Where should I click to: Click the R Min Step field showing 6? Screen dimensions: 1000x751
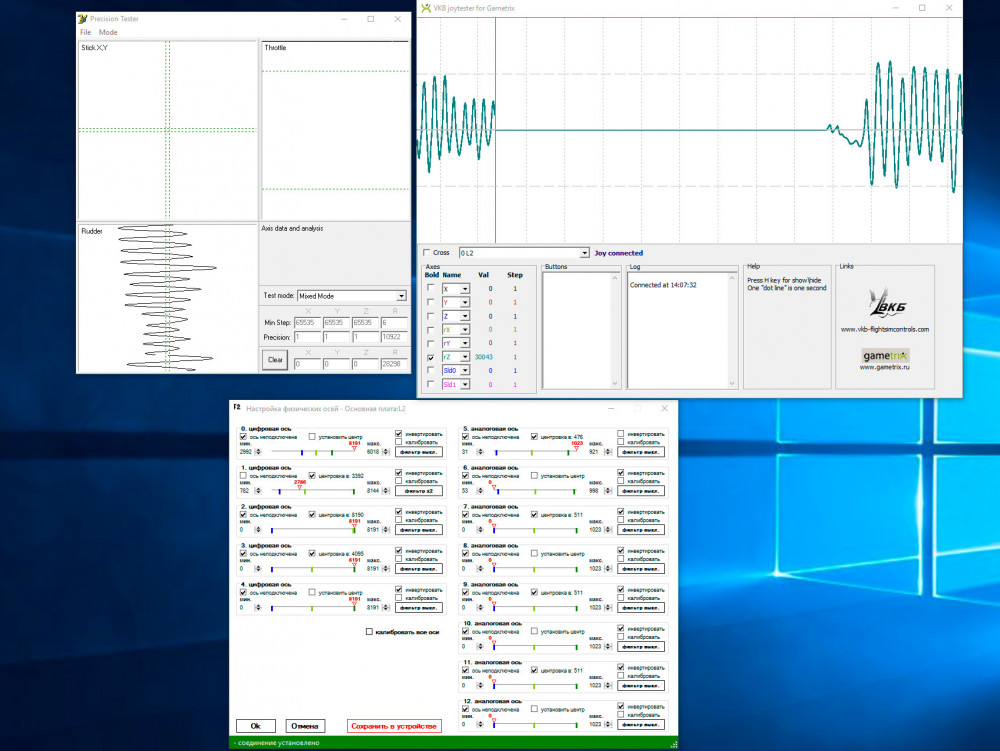tap(394, 322)
